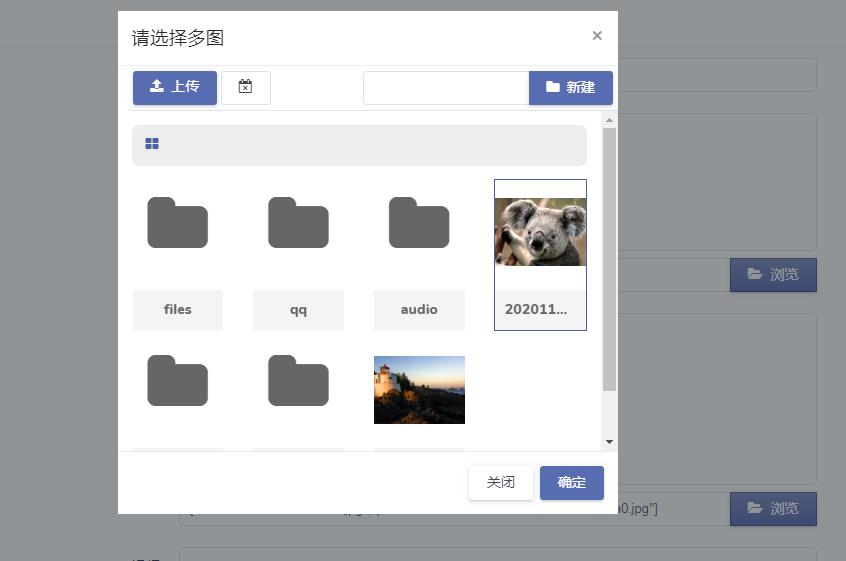Click the 关闭 close button
The width and height of the screenshot is (846, 561).
coord(501,482)
